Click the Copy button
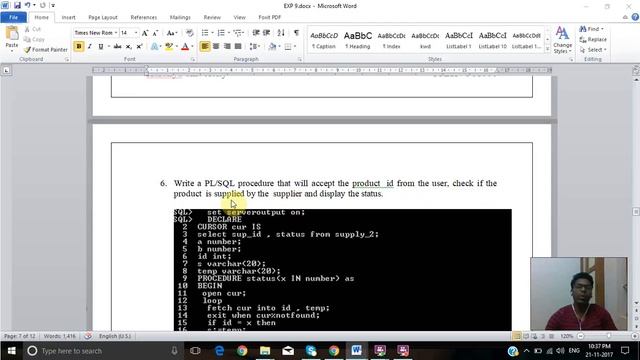Viewport: 640px width, 360px height. coord(34,39)
